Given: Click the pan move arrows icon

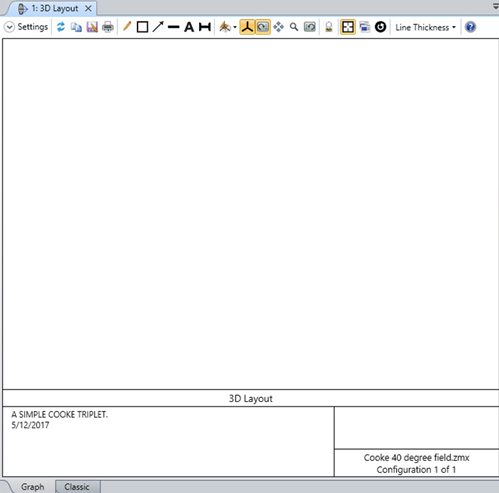Looking at the screenshot, I should (x=278, y=27).
